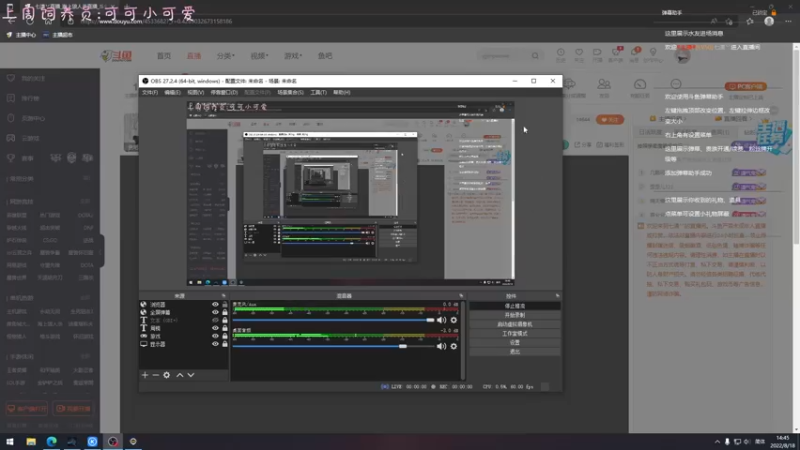Open Windows Start menu
Screen dimensions: 800x450
[x=10, y=441]
